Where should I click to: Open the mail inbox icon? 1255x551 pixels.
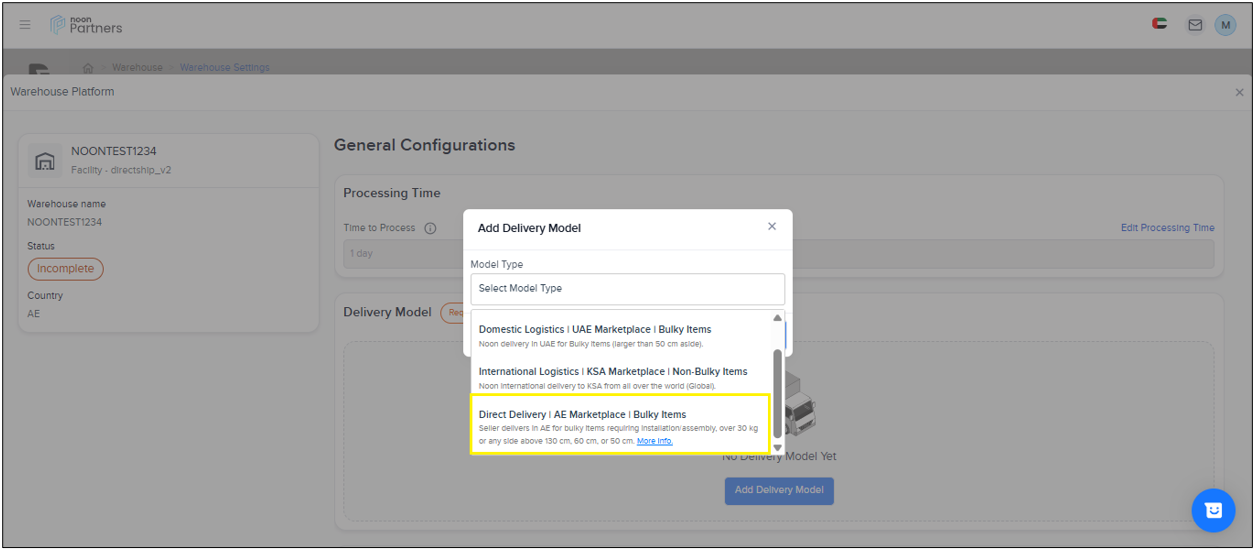[1195, 25]
